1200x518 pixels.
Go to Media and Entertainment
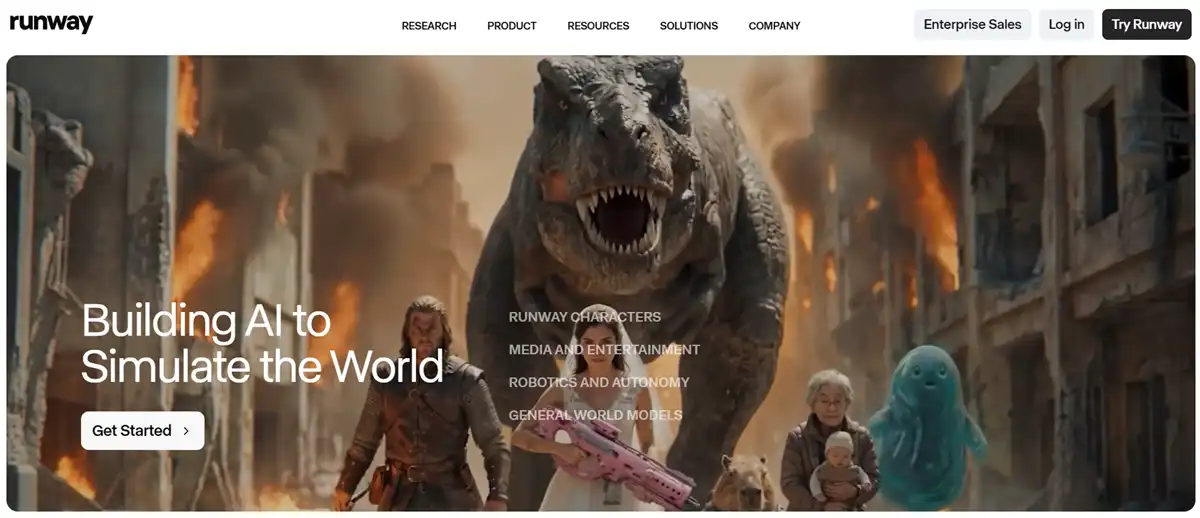coord(604,350)
